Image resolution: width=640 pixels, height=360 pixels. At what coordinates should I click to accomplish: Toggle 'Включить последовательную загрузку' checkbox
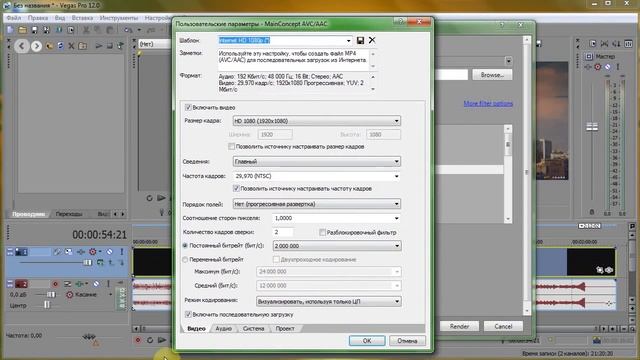pos(188,314)
